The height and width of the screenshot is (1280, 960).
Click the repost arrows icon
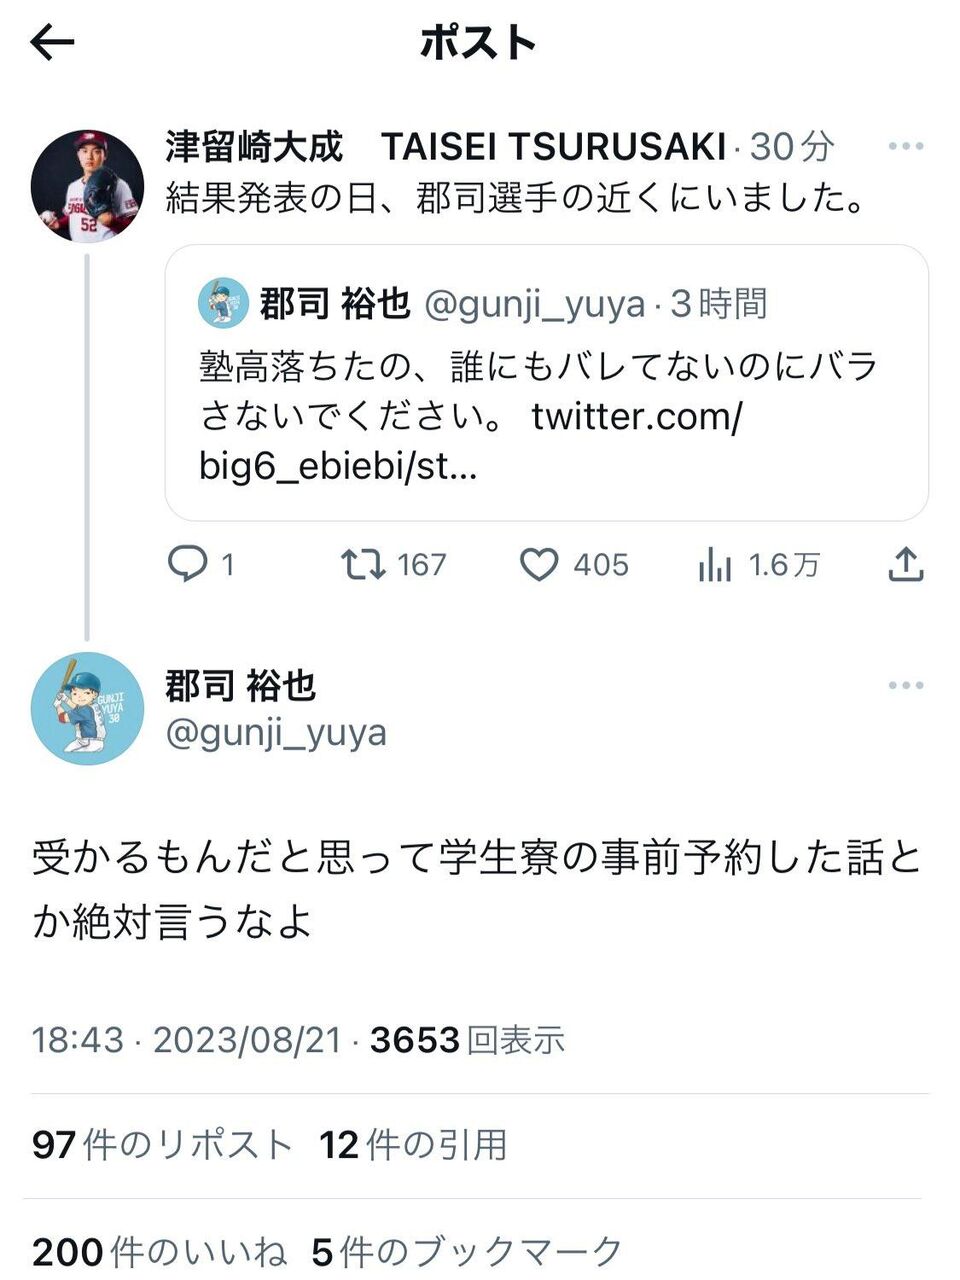coord(363,565)
